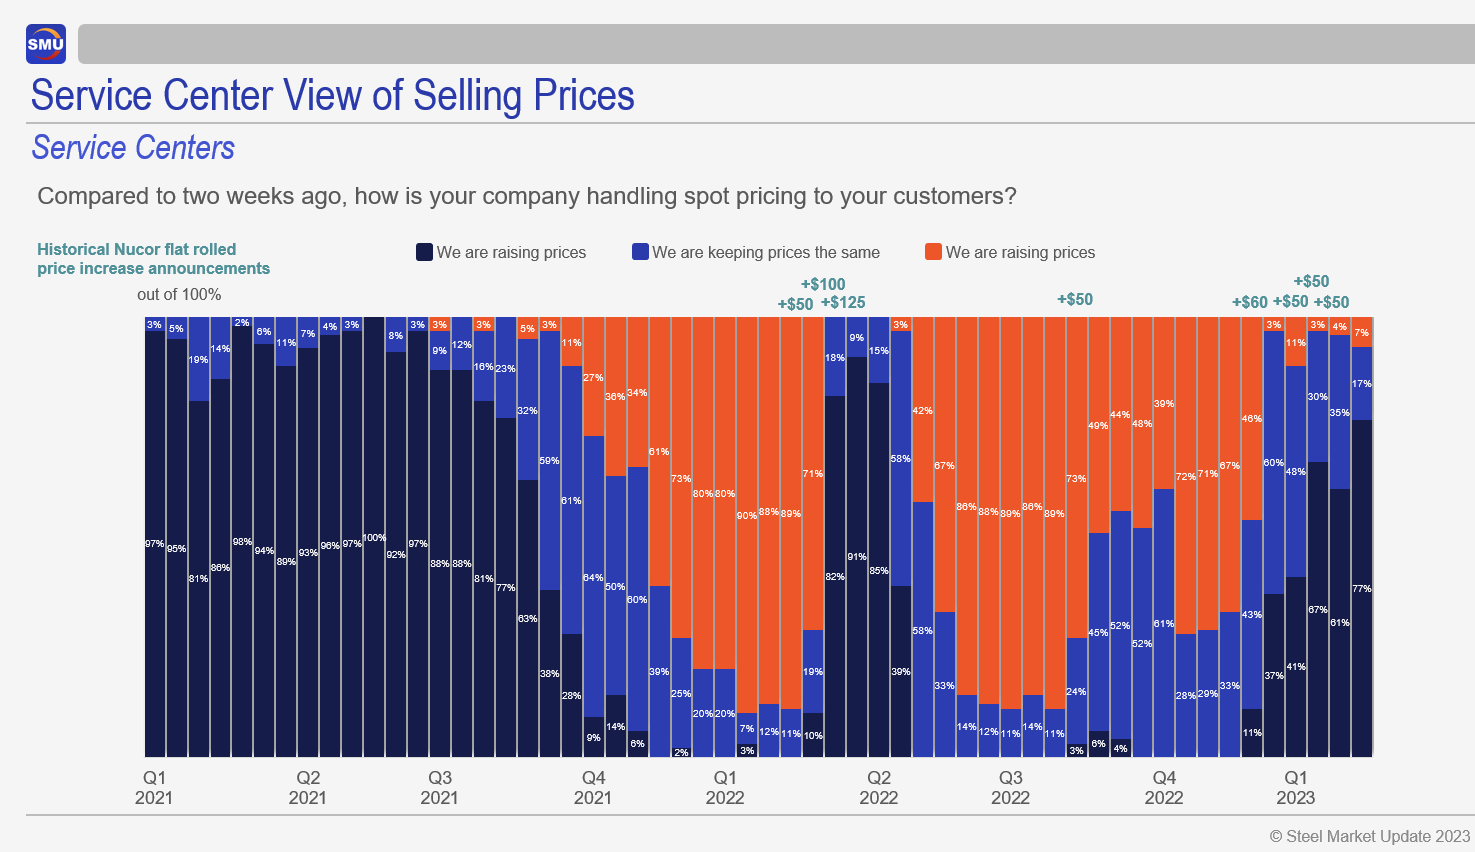1475x852 pixels.
Task: Click the 'We are keeping prices the same' label
Action: coord(766,253)
